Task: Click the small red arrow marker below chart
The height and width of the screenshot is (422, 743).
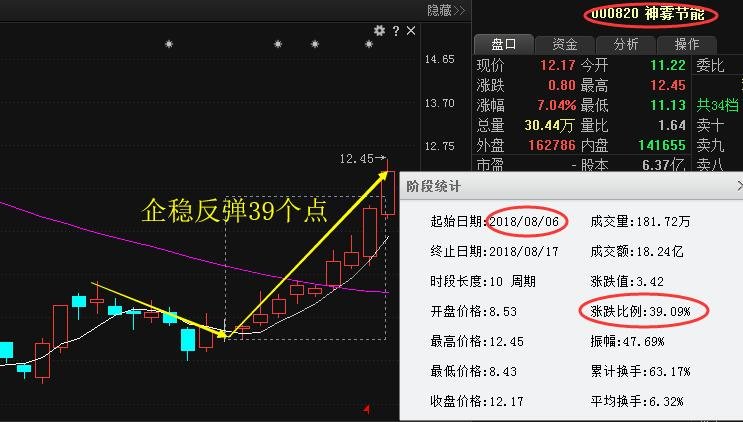Action: [367, 408]
